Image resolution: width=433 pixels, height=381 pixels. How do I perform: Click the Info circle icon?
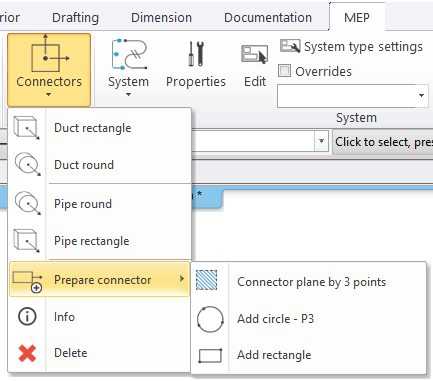[27, 316]
